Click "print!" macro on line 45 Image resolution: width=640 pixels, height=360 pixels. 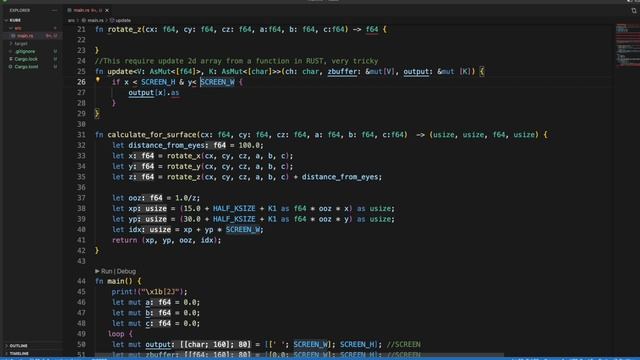tap(124, 292)
